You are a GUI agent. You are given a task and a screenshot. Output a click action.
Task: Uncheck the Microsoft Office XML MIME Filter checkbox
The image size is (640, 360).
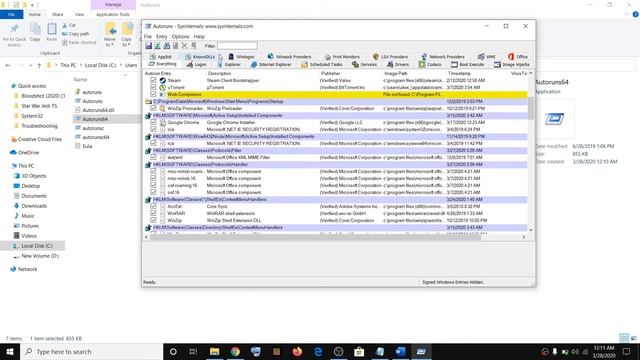pyautogui.click(x=153, y=157)
